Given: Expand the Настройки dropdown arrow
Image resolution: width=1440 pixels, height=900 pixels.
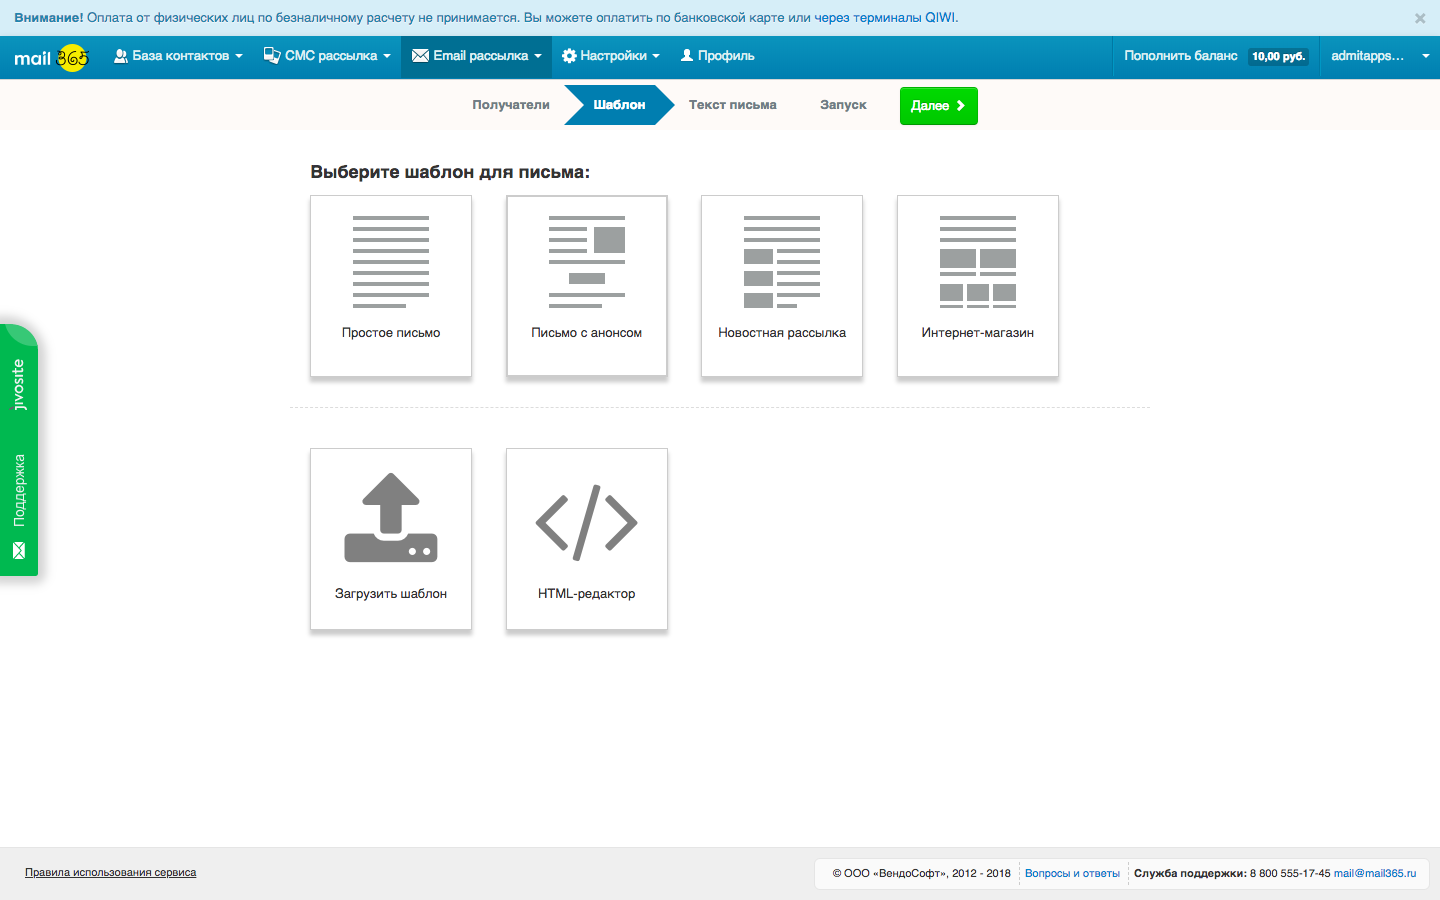Looking at the screenshot, I should [656, 57].
